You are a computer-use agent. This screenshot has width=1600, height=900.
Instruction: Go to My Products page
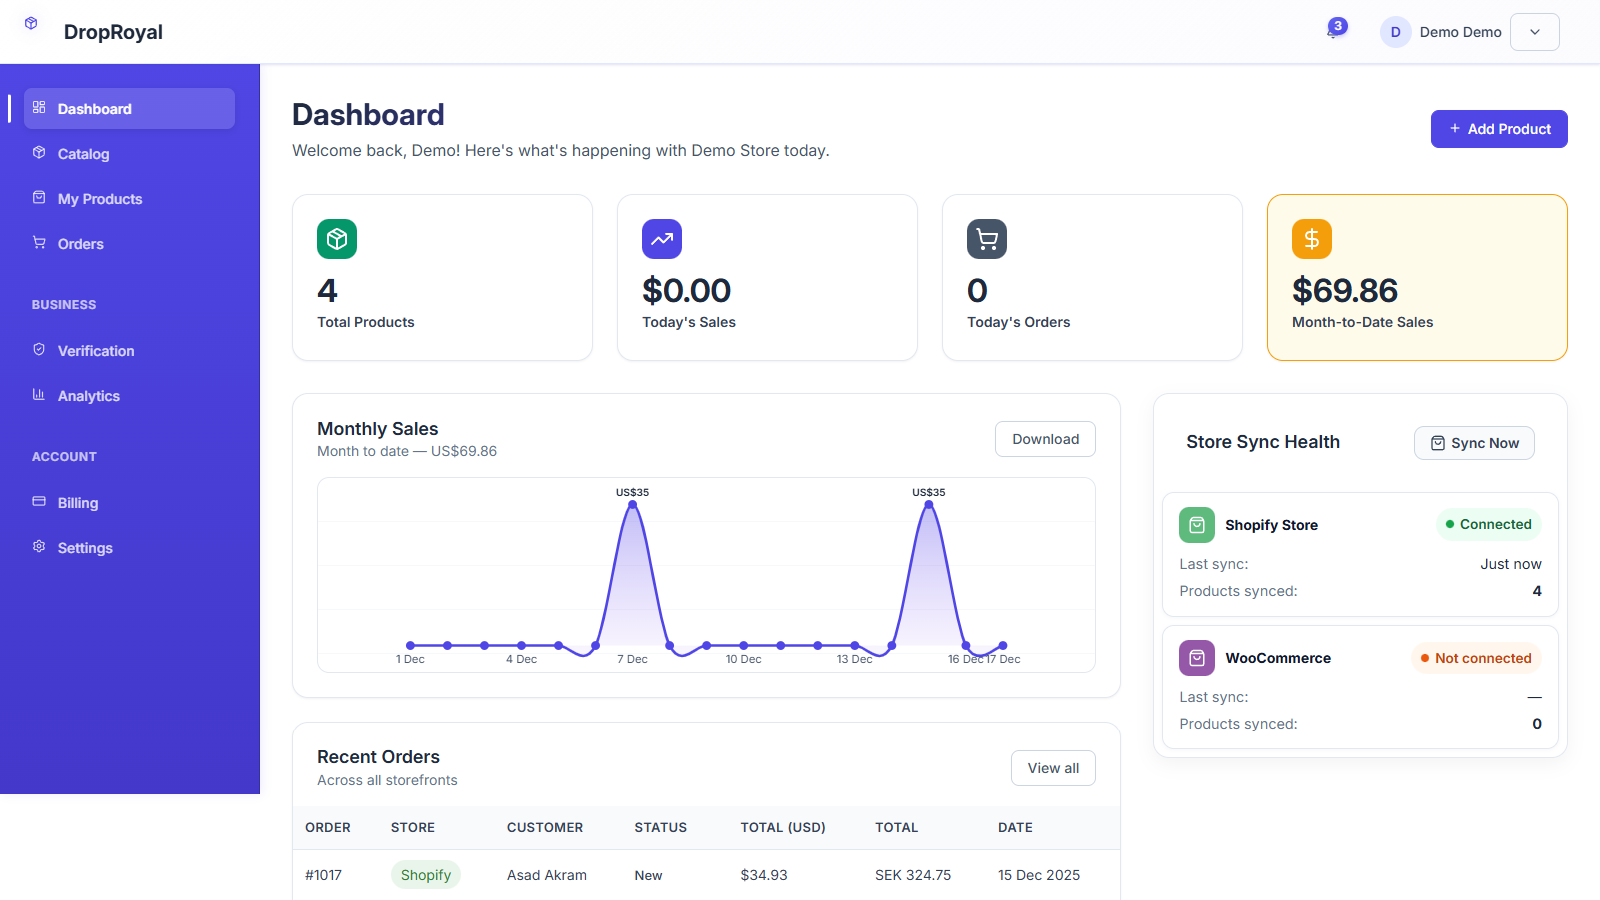click(100, 199)
